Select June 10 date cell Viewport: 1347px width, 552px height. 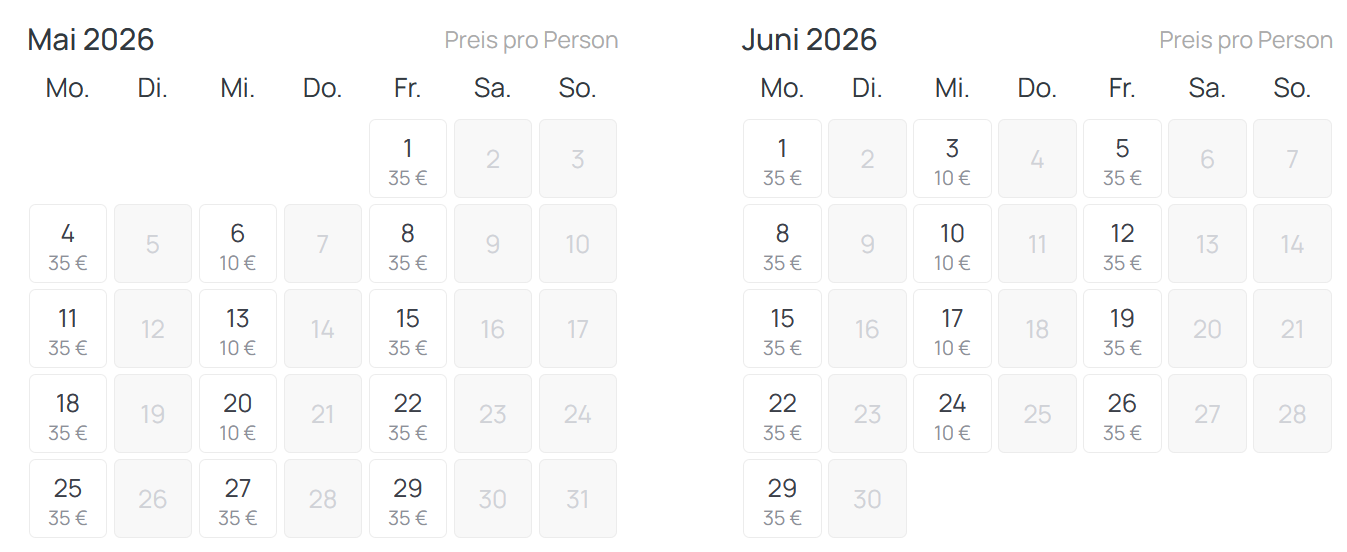pyautogui.click(x=952, y=244)
